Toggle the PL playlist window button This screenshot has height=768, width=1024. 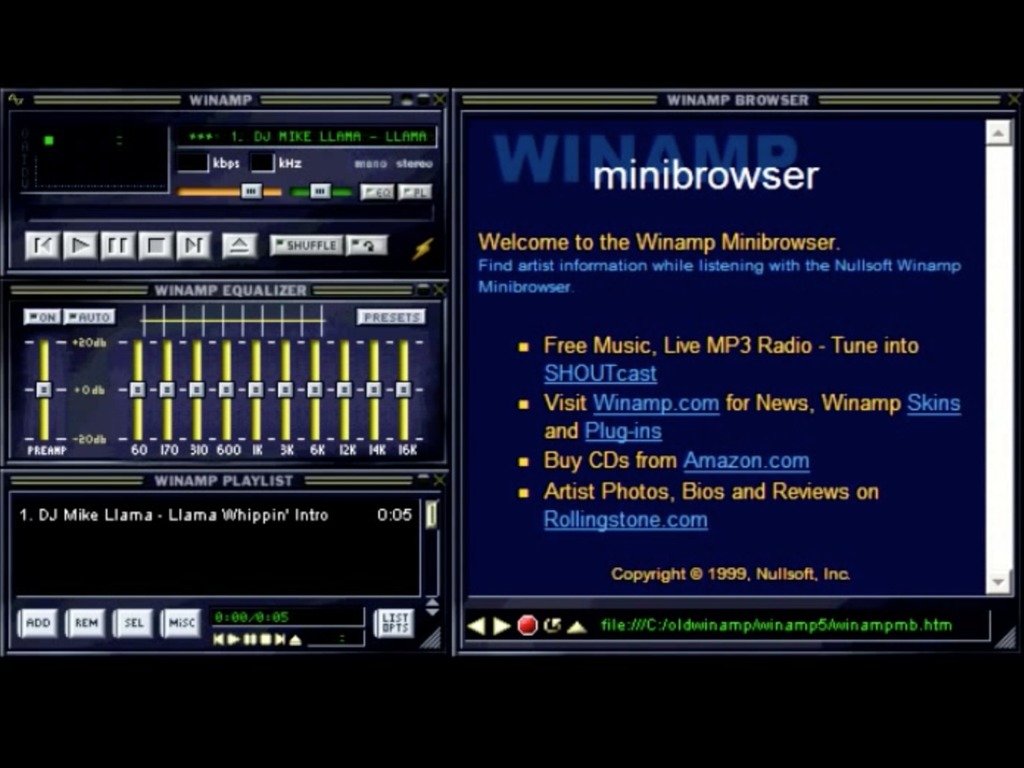coord(415,192)
